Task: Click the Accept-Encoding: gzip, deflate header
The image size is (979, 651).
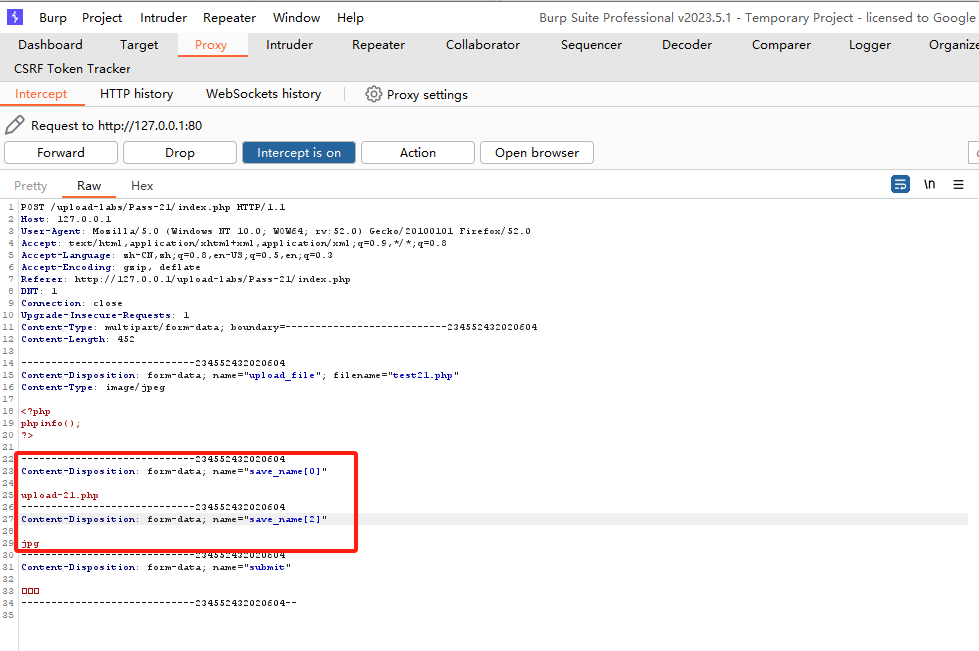Action: (111, 267)
